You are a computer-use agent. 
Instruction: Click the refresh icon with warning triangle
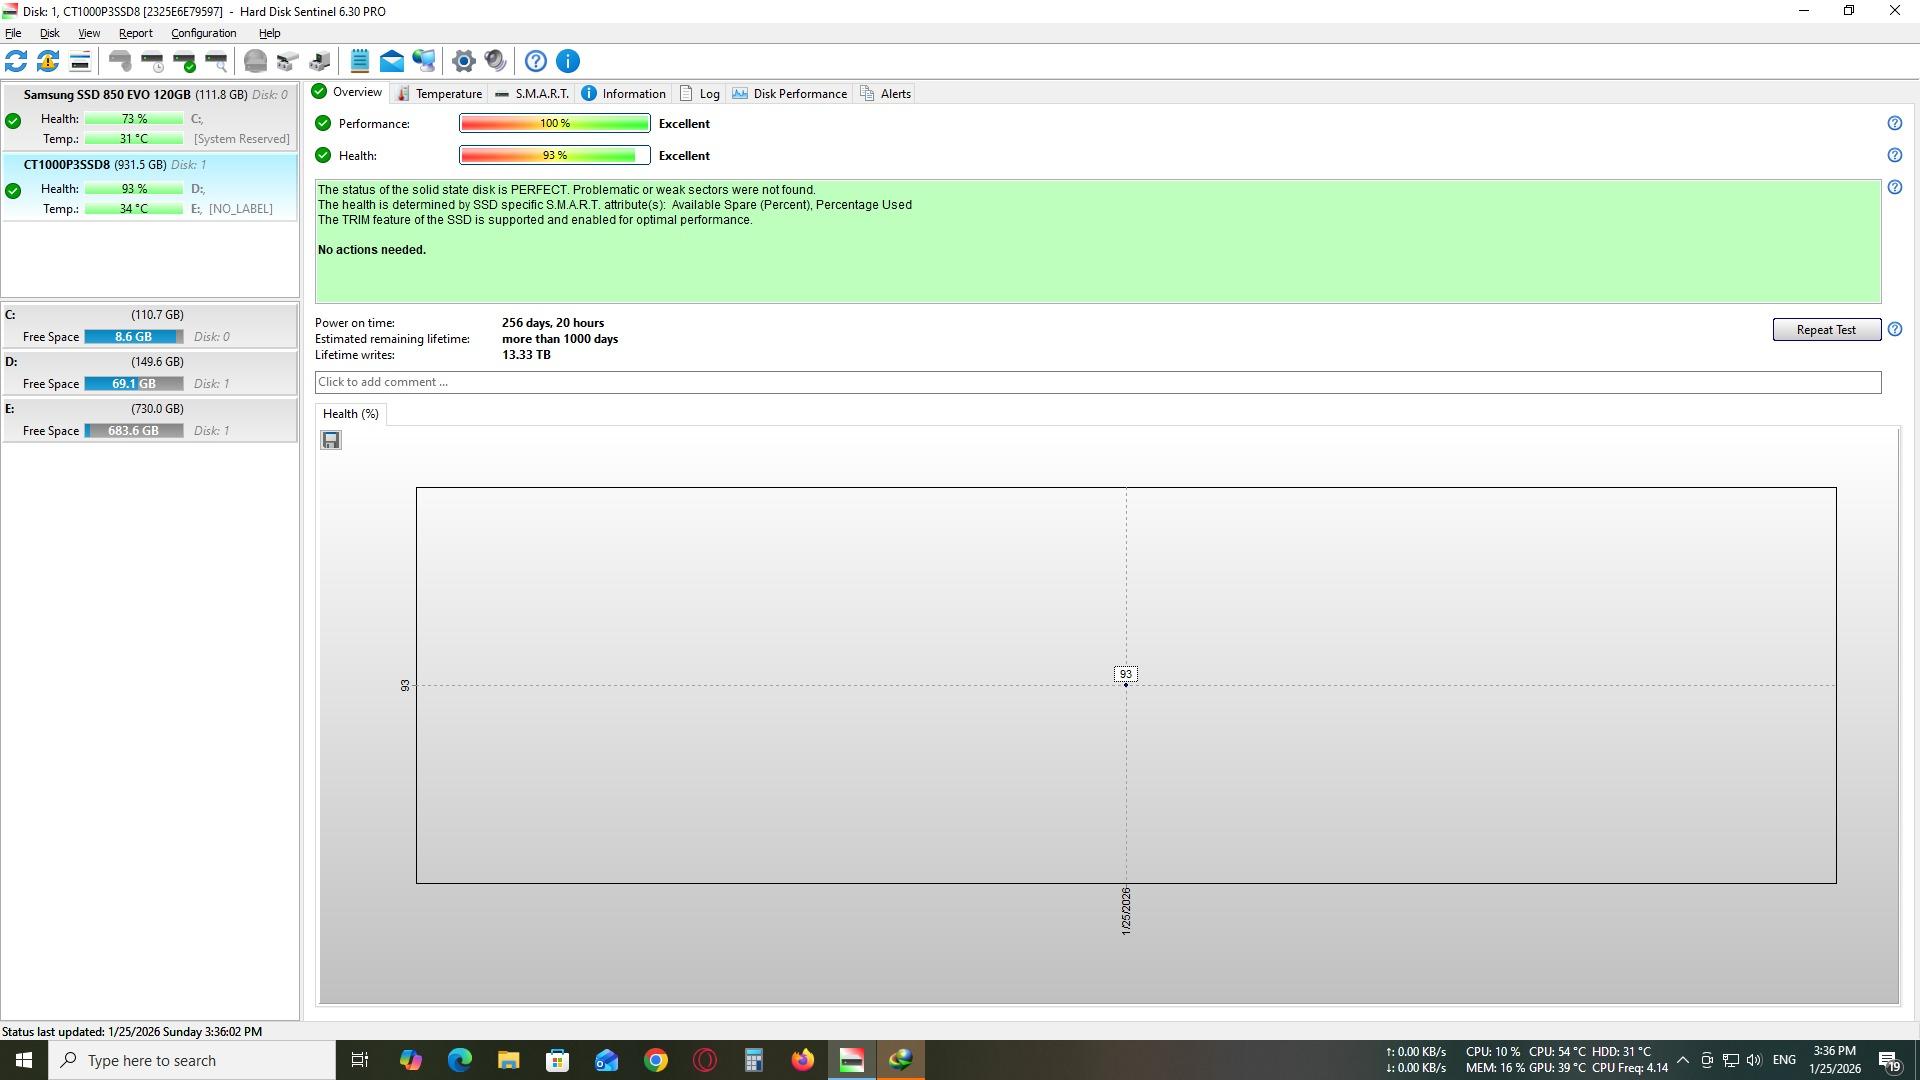click(x=48, y=61)
